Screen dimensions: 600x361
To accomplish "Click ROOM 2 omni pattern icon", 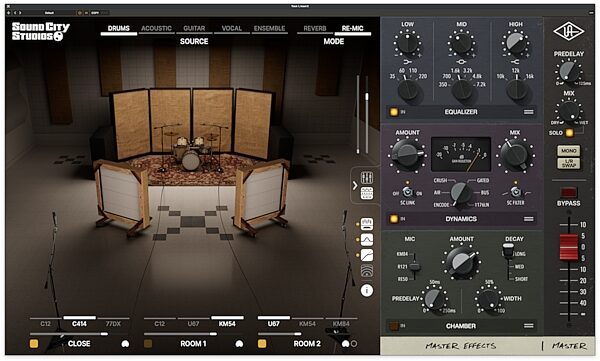I will coord(354,344).
